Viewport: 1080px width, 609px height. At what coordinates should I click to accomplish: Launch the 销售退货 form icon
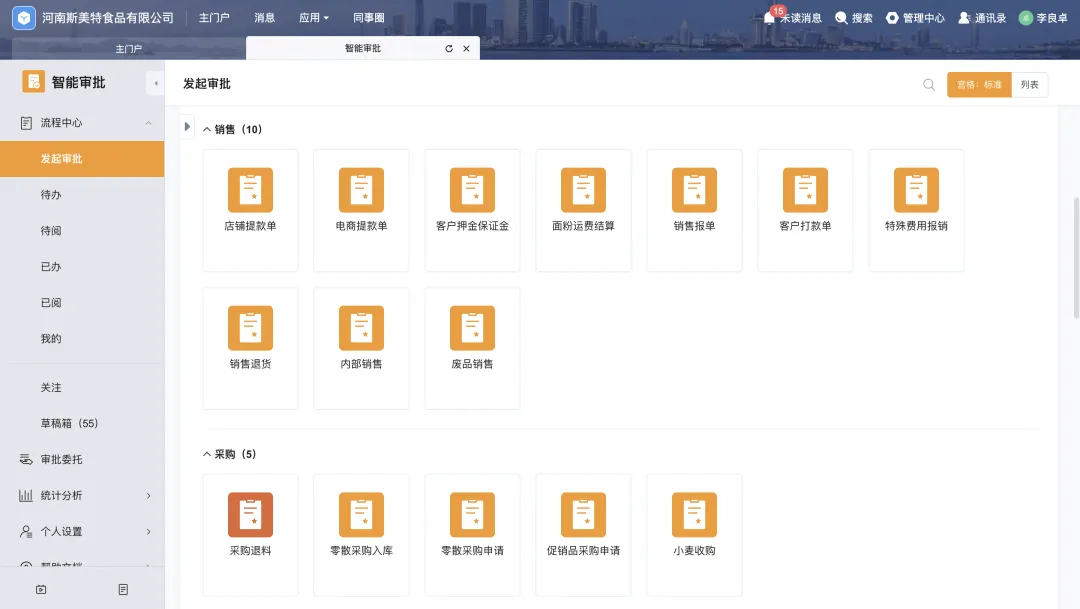coord(250,328)
